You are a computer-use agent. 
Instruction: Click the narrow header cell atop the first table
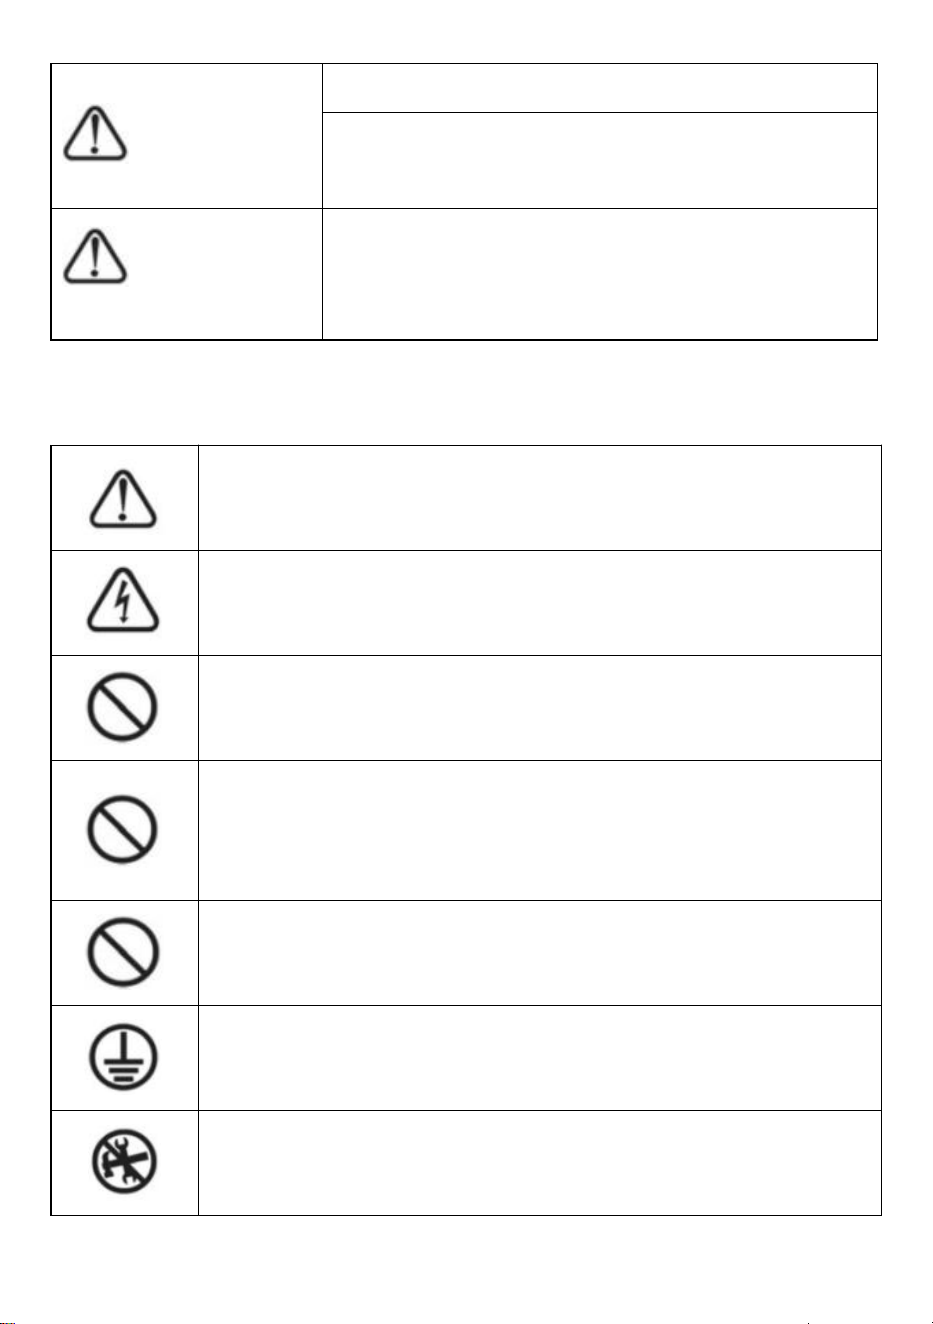pyautogui.click(x=600, y=88)
